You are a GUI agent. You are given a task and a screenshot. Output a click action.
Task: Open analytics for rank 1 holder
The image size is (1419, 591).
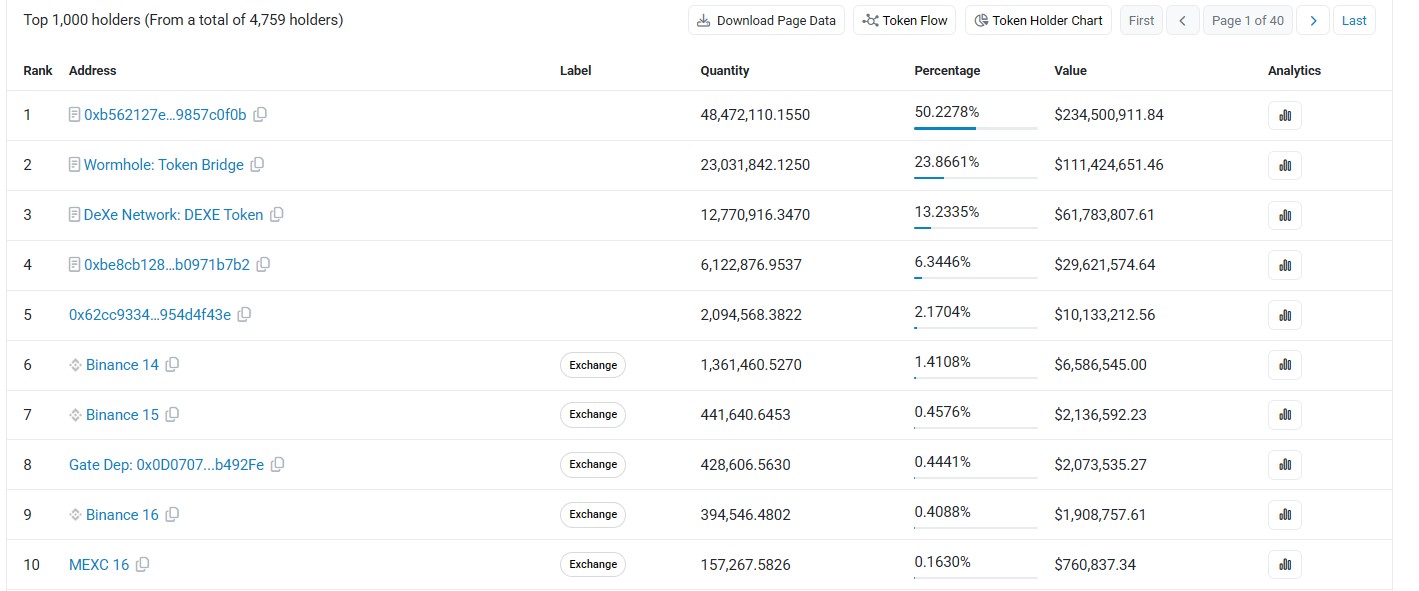click(1285, 115)
